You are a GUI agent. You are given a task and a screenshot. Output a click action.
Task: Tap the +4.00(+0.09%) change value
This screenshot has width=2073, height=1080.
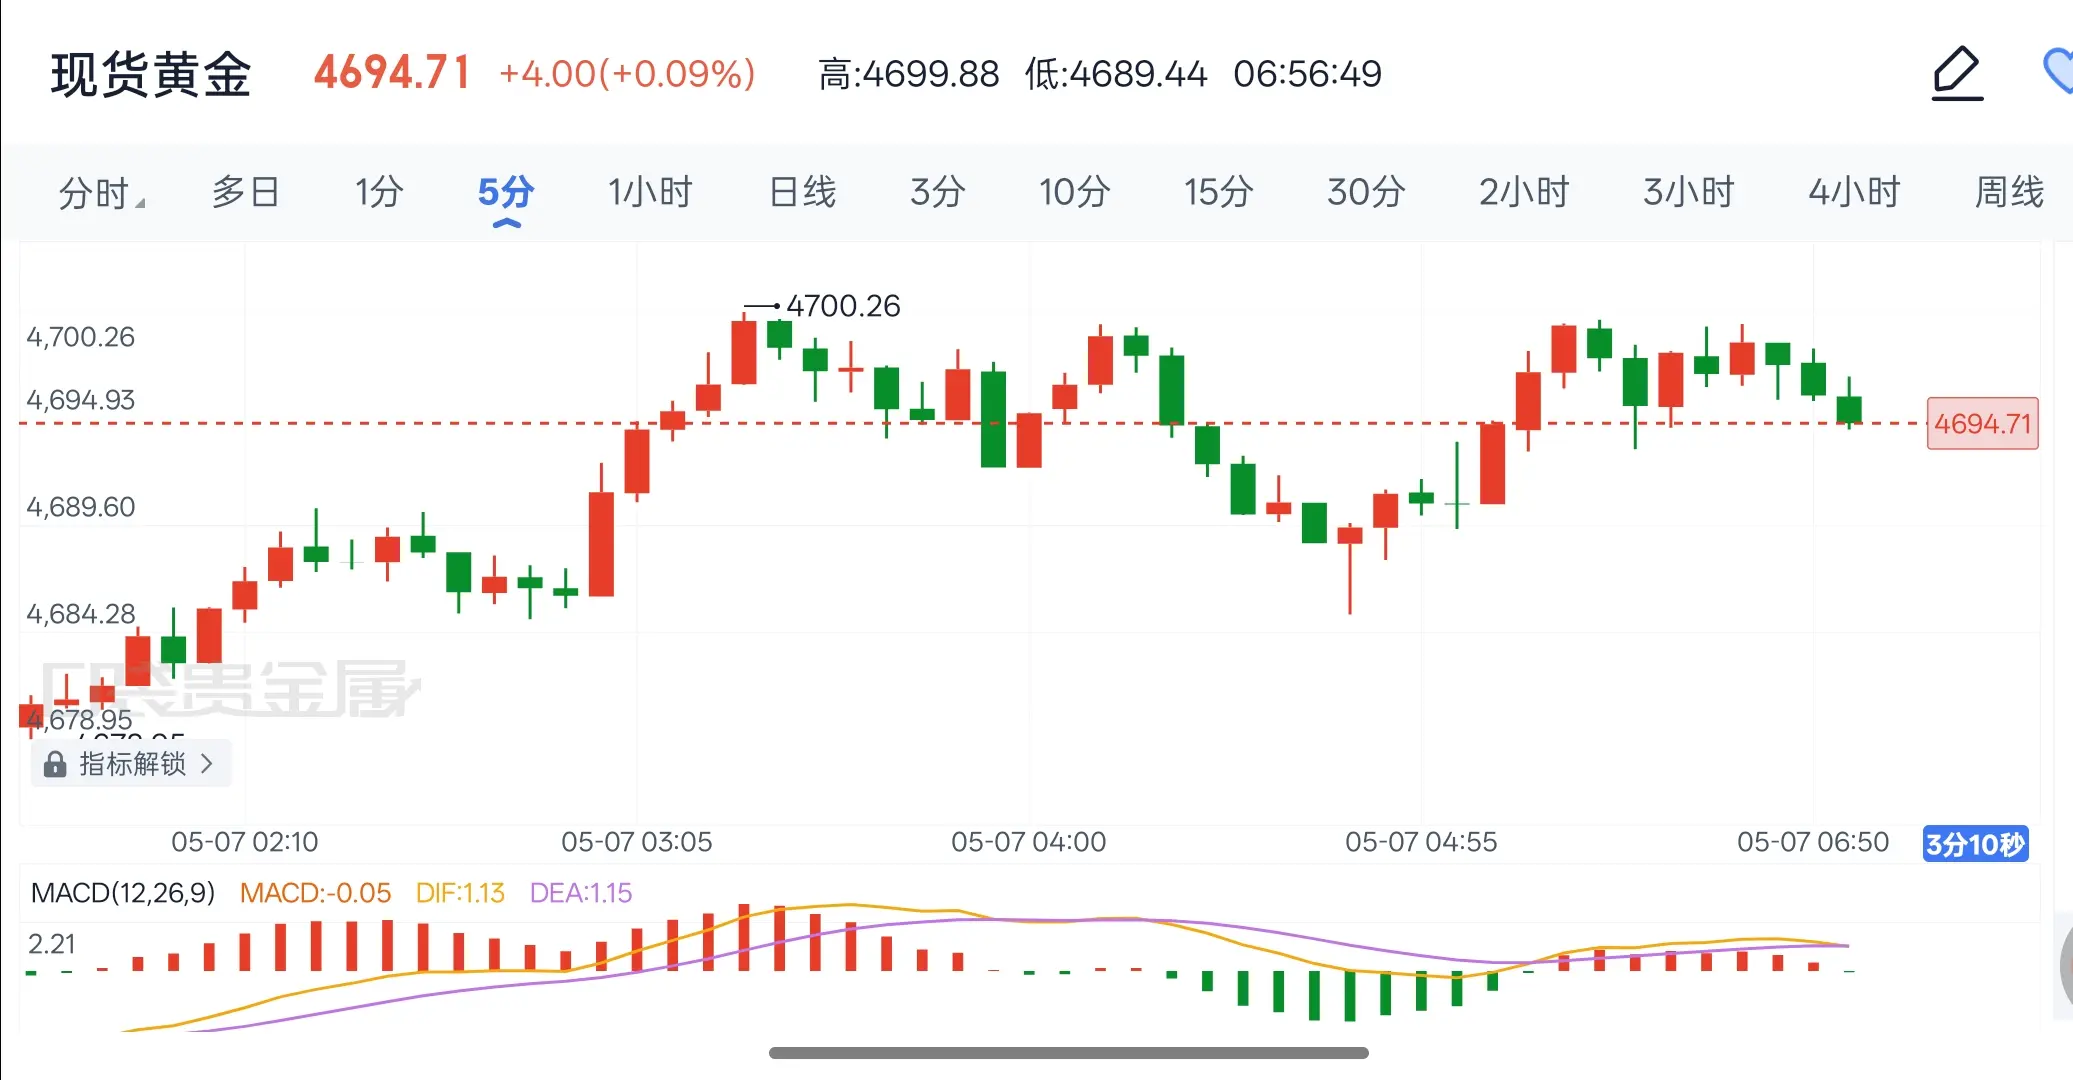coord(627,73)
